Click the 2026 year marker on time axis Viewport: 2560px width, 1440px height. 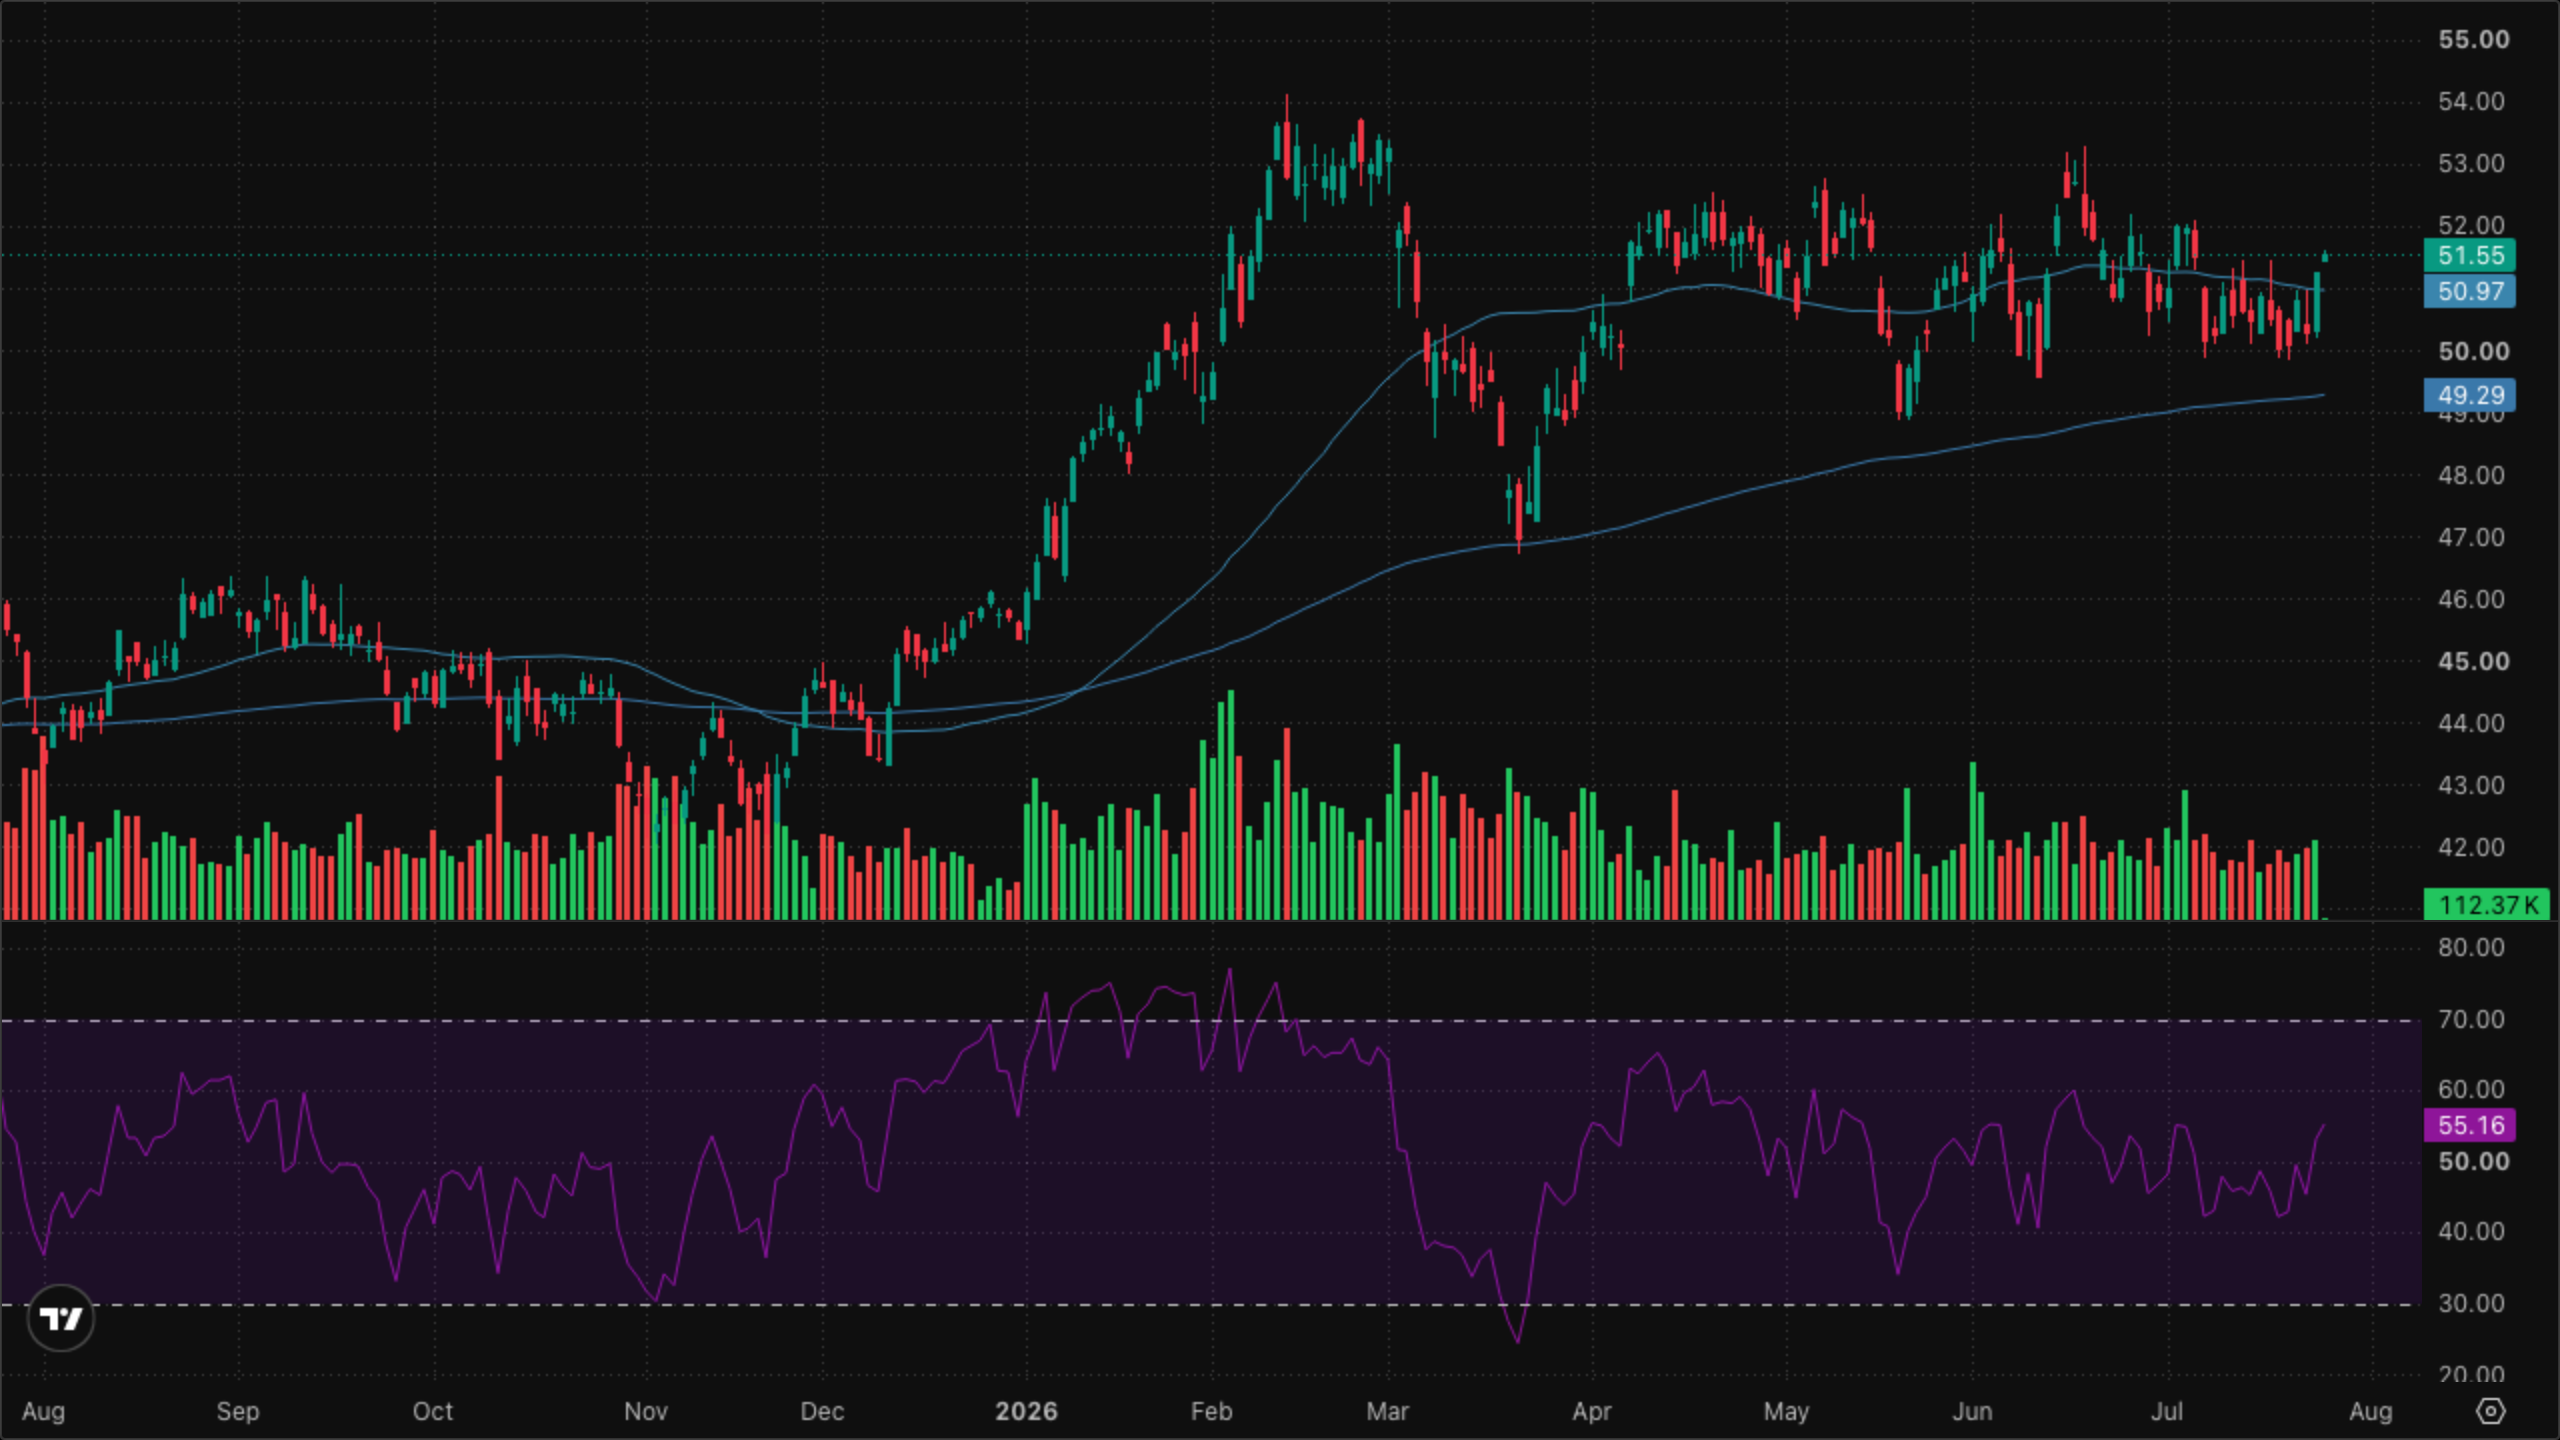[x=1026, y=1411]
